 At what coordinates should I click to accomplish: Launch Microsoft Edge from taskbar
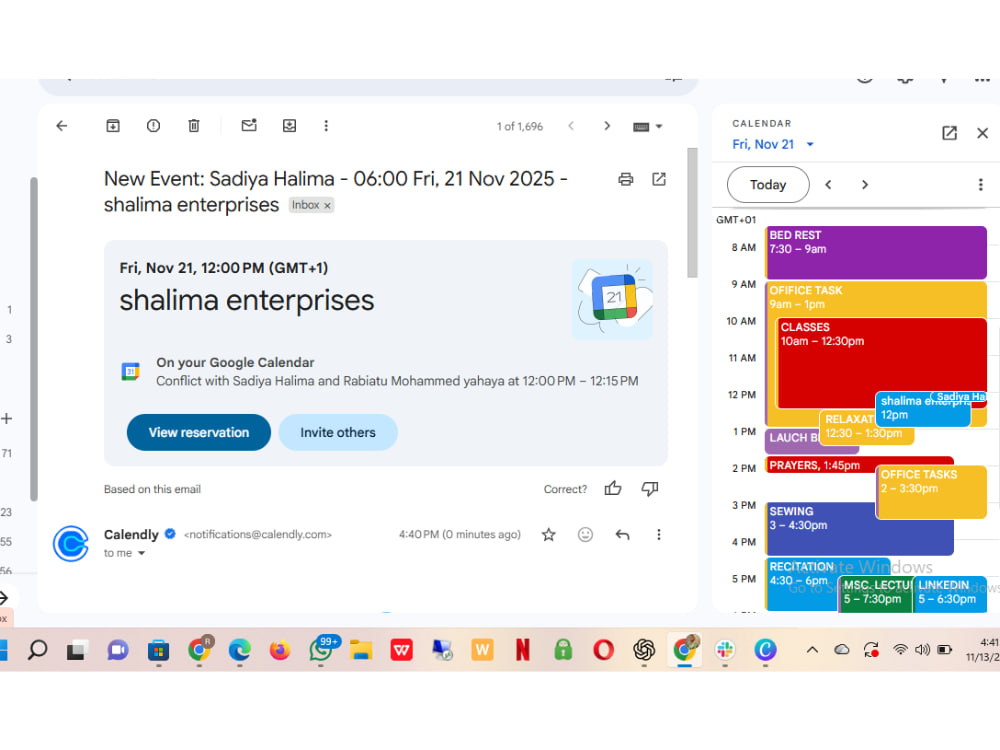pos(240,650)
